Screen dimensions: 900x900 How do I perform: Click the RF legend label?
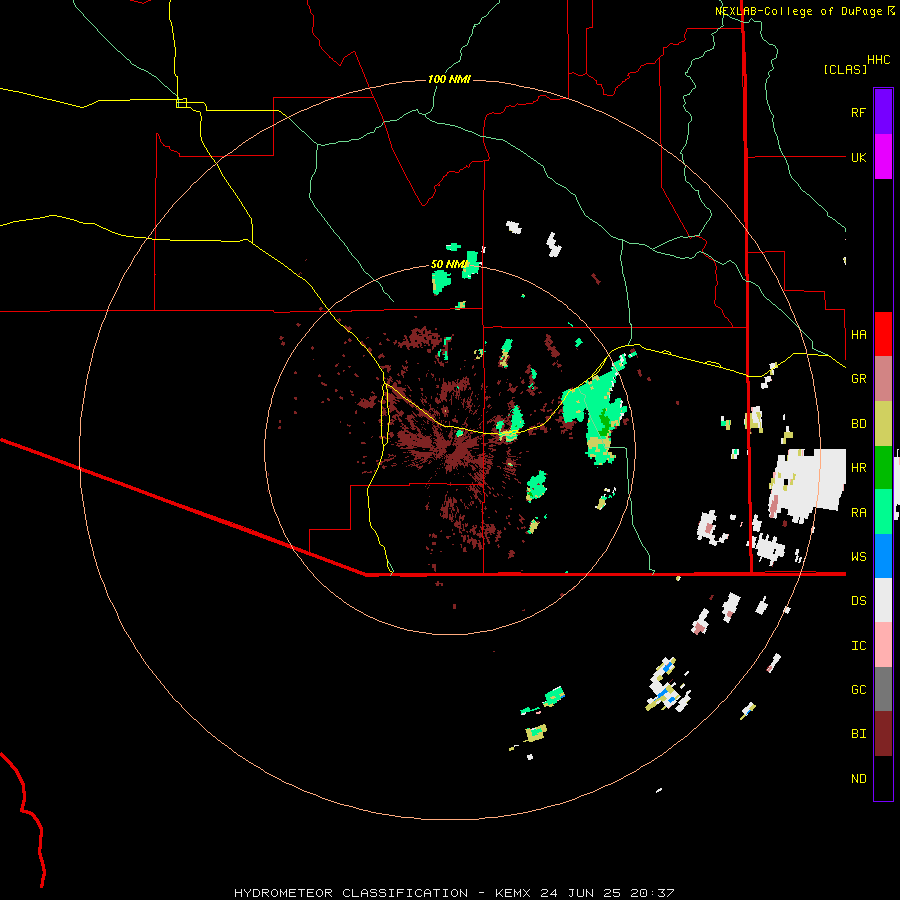point(858,112)
